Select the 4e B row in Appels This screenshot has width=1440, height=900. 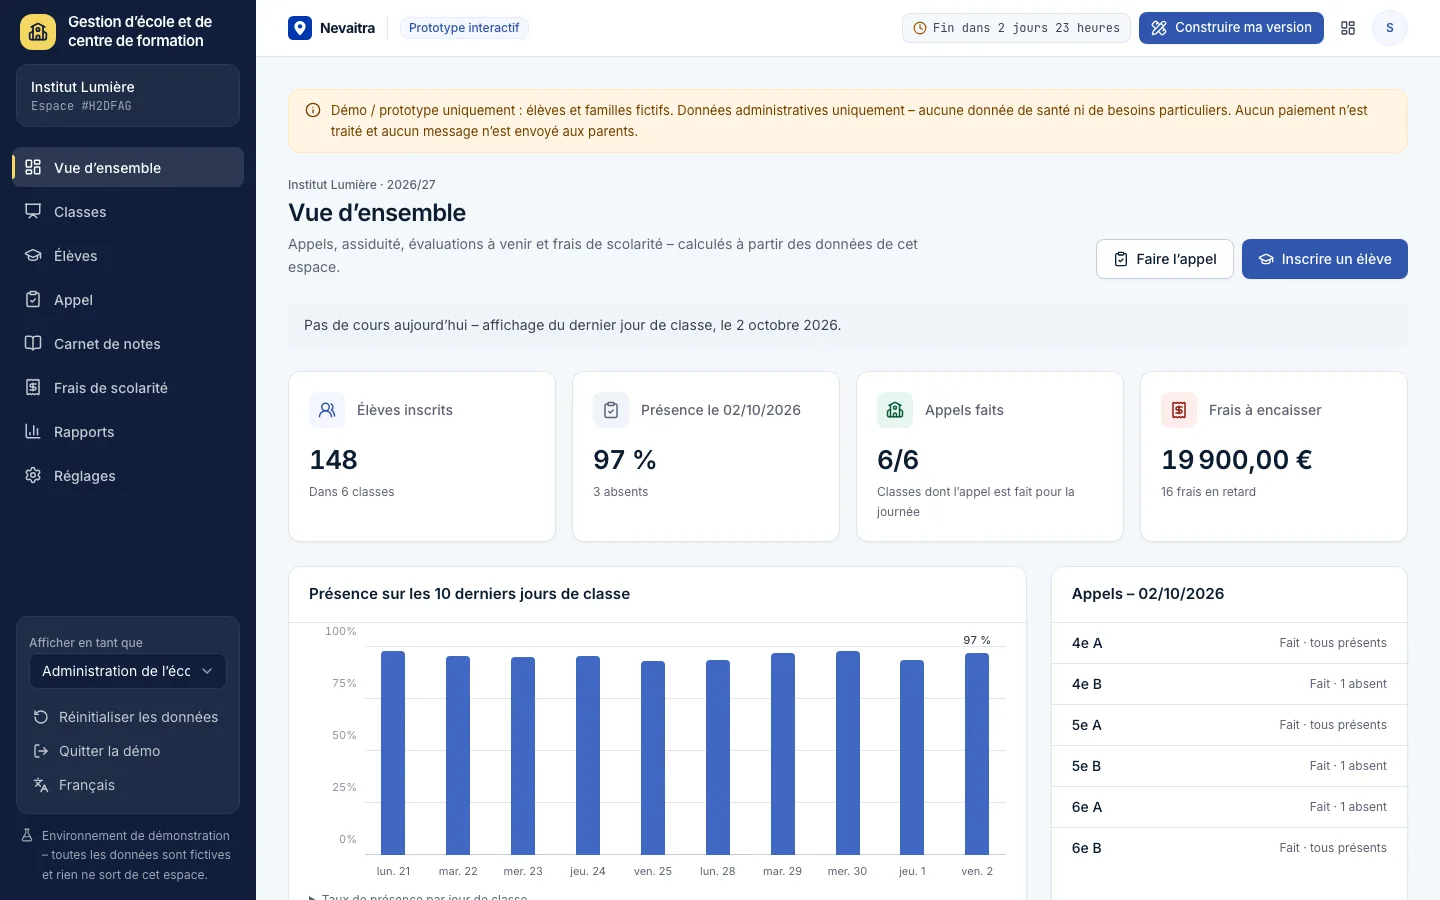point(1229,684)
